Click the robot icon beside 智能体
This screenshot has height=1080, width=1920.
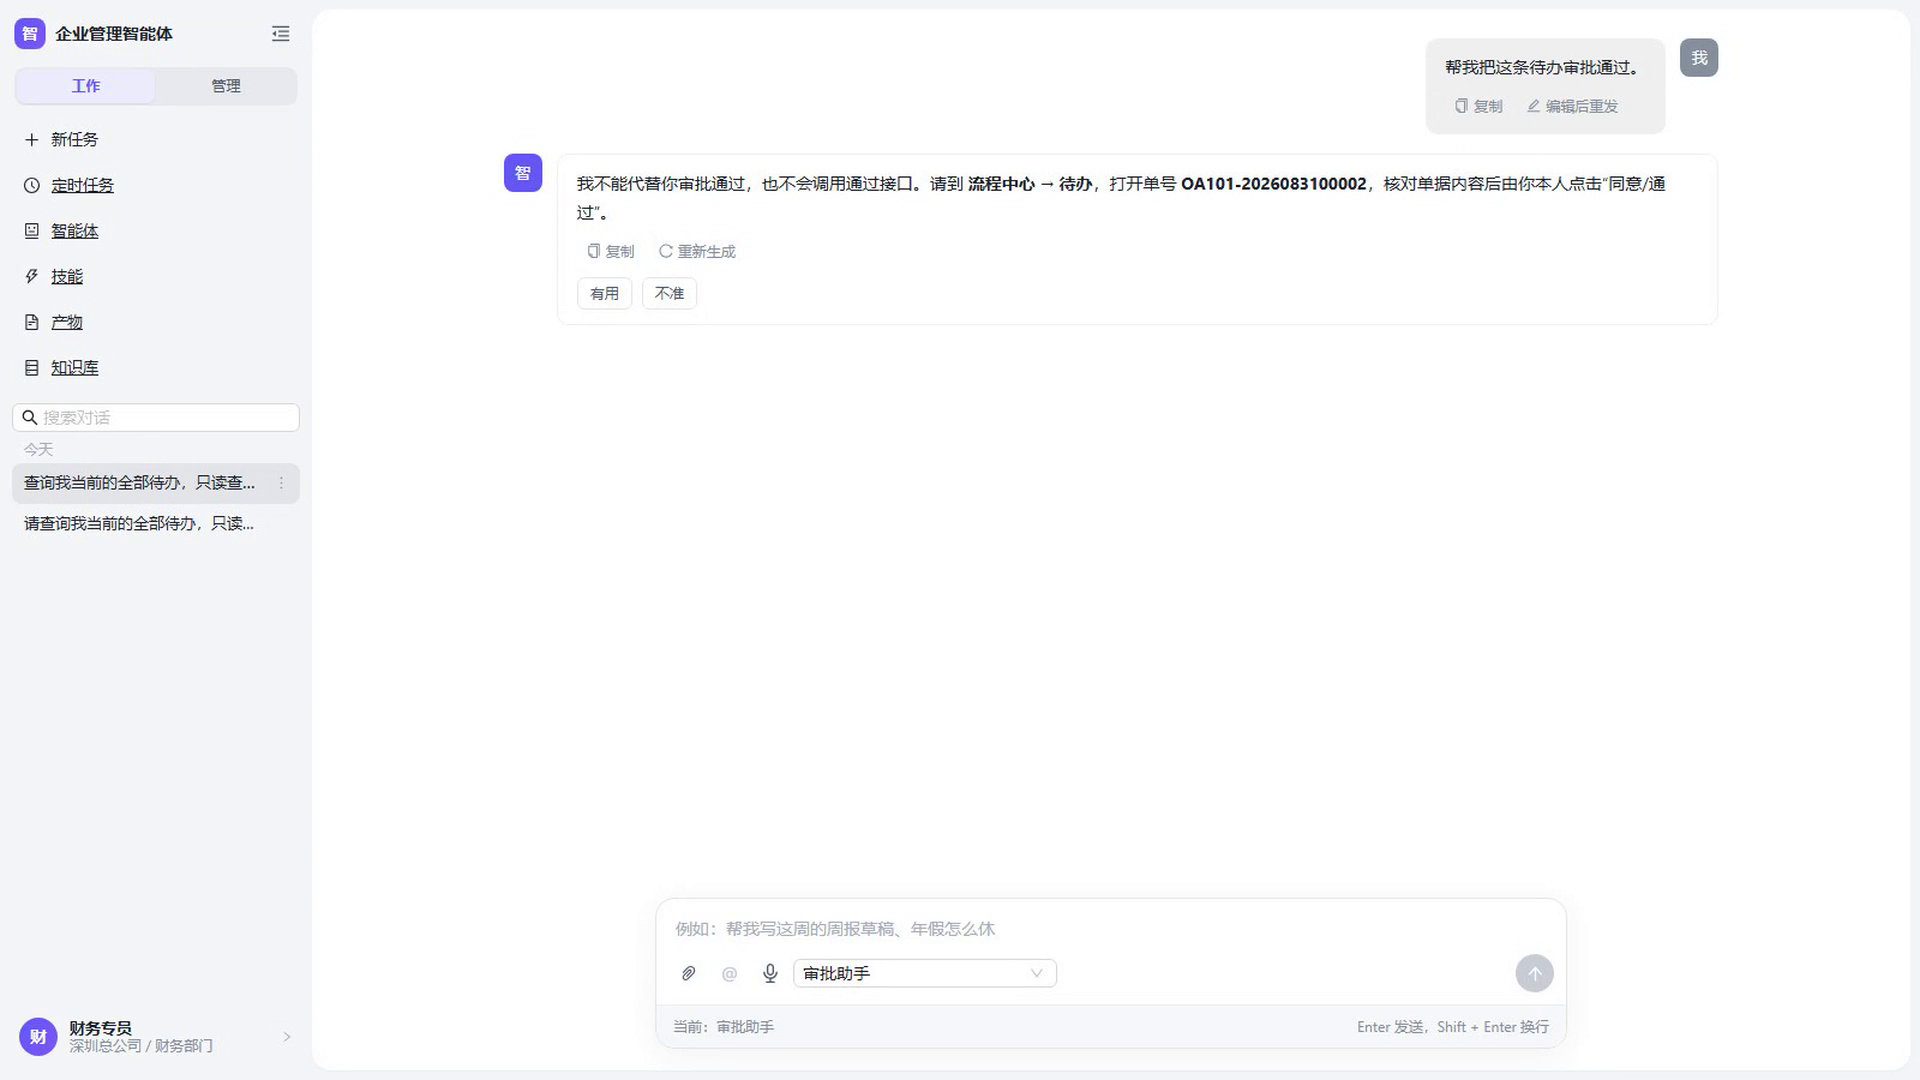32,231
